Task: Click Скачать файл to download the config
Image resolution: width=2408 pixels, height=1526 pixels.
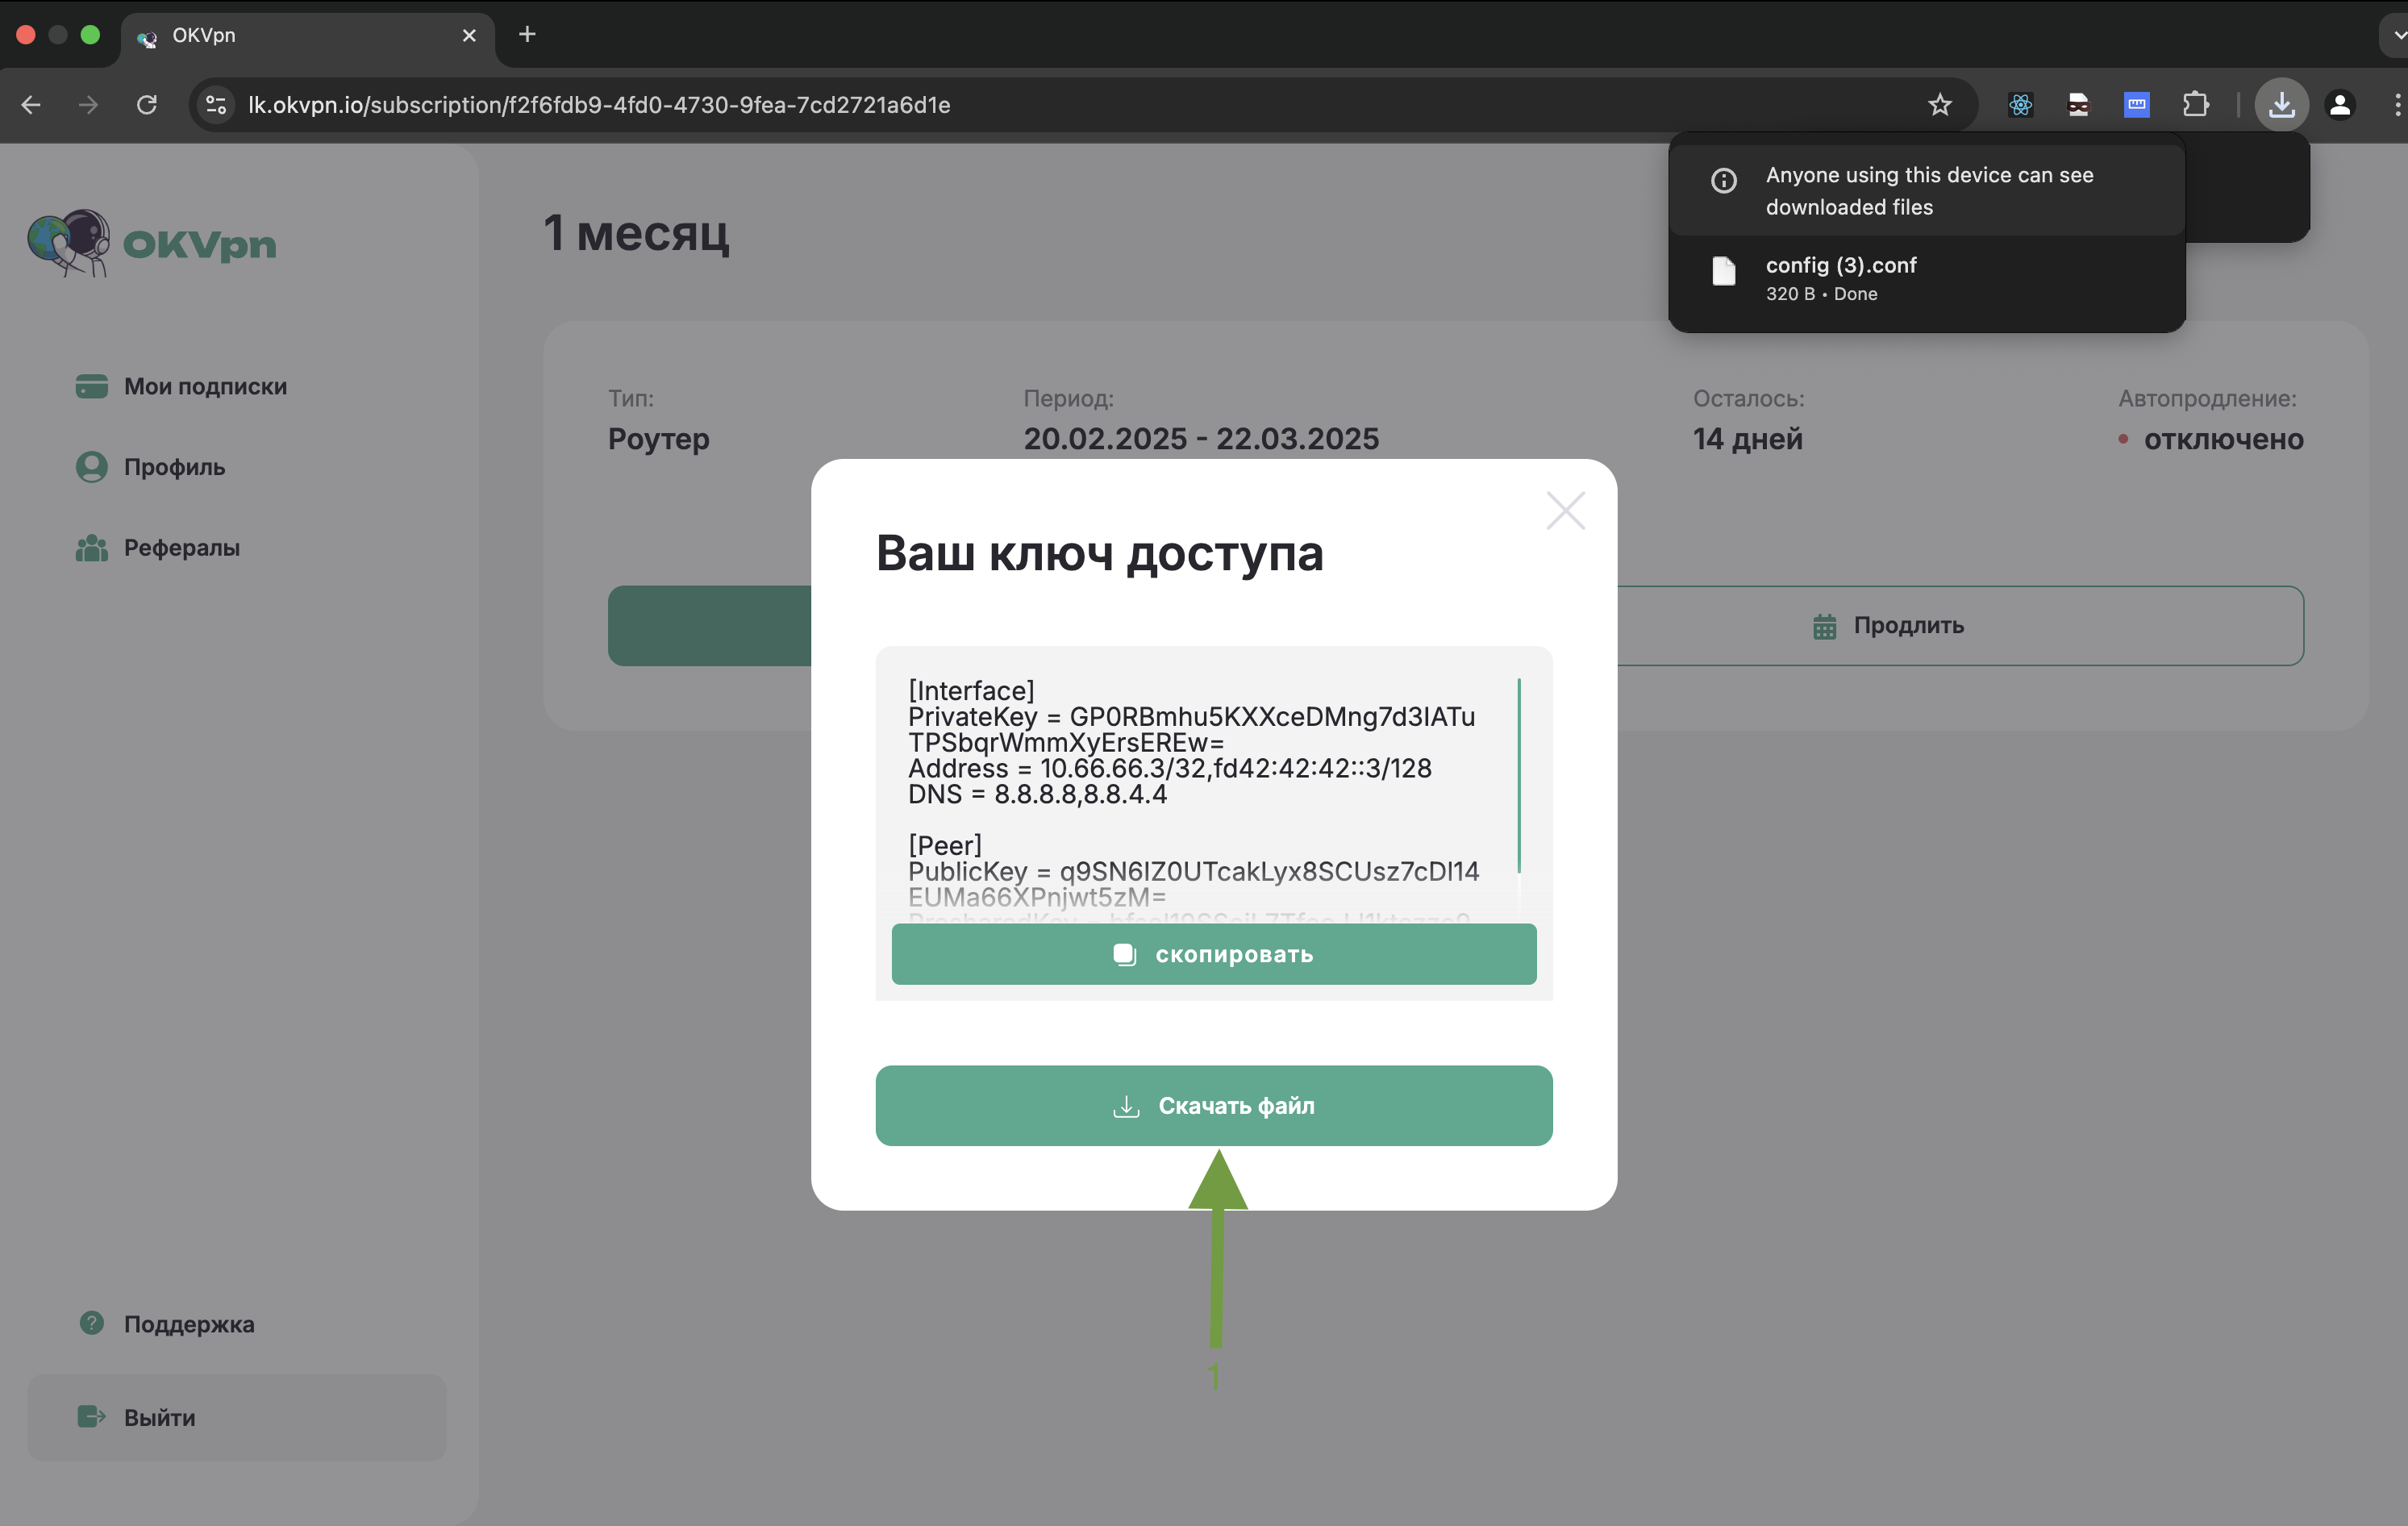Action: (x=1213, y=1105)
